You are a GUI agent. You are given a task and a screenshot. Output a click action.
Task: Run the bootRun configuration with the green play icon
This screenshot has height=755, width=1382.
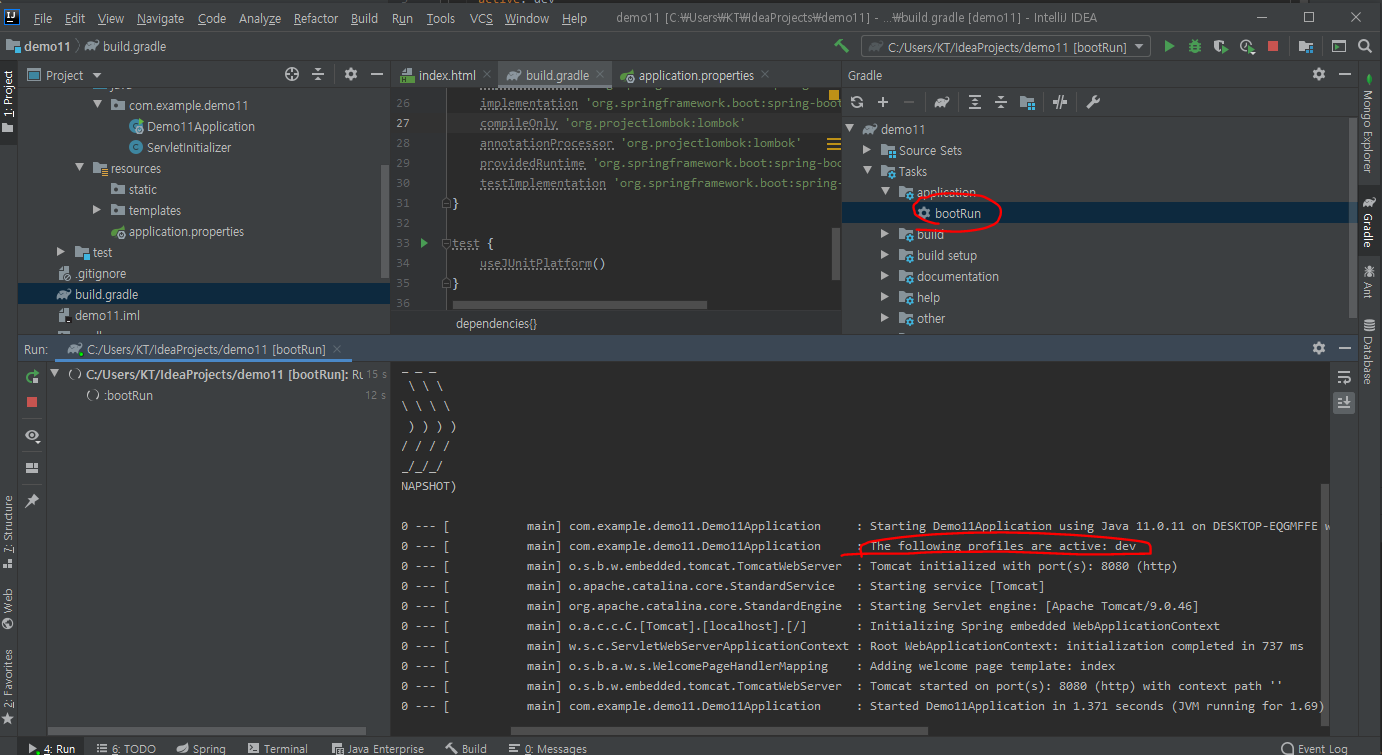1169,46
